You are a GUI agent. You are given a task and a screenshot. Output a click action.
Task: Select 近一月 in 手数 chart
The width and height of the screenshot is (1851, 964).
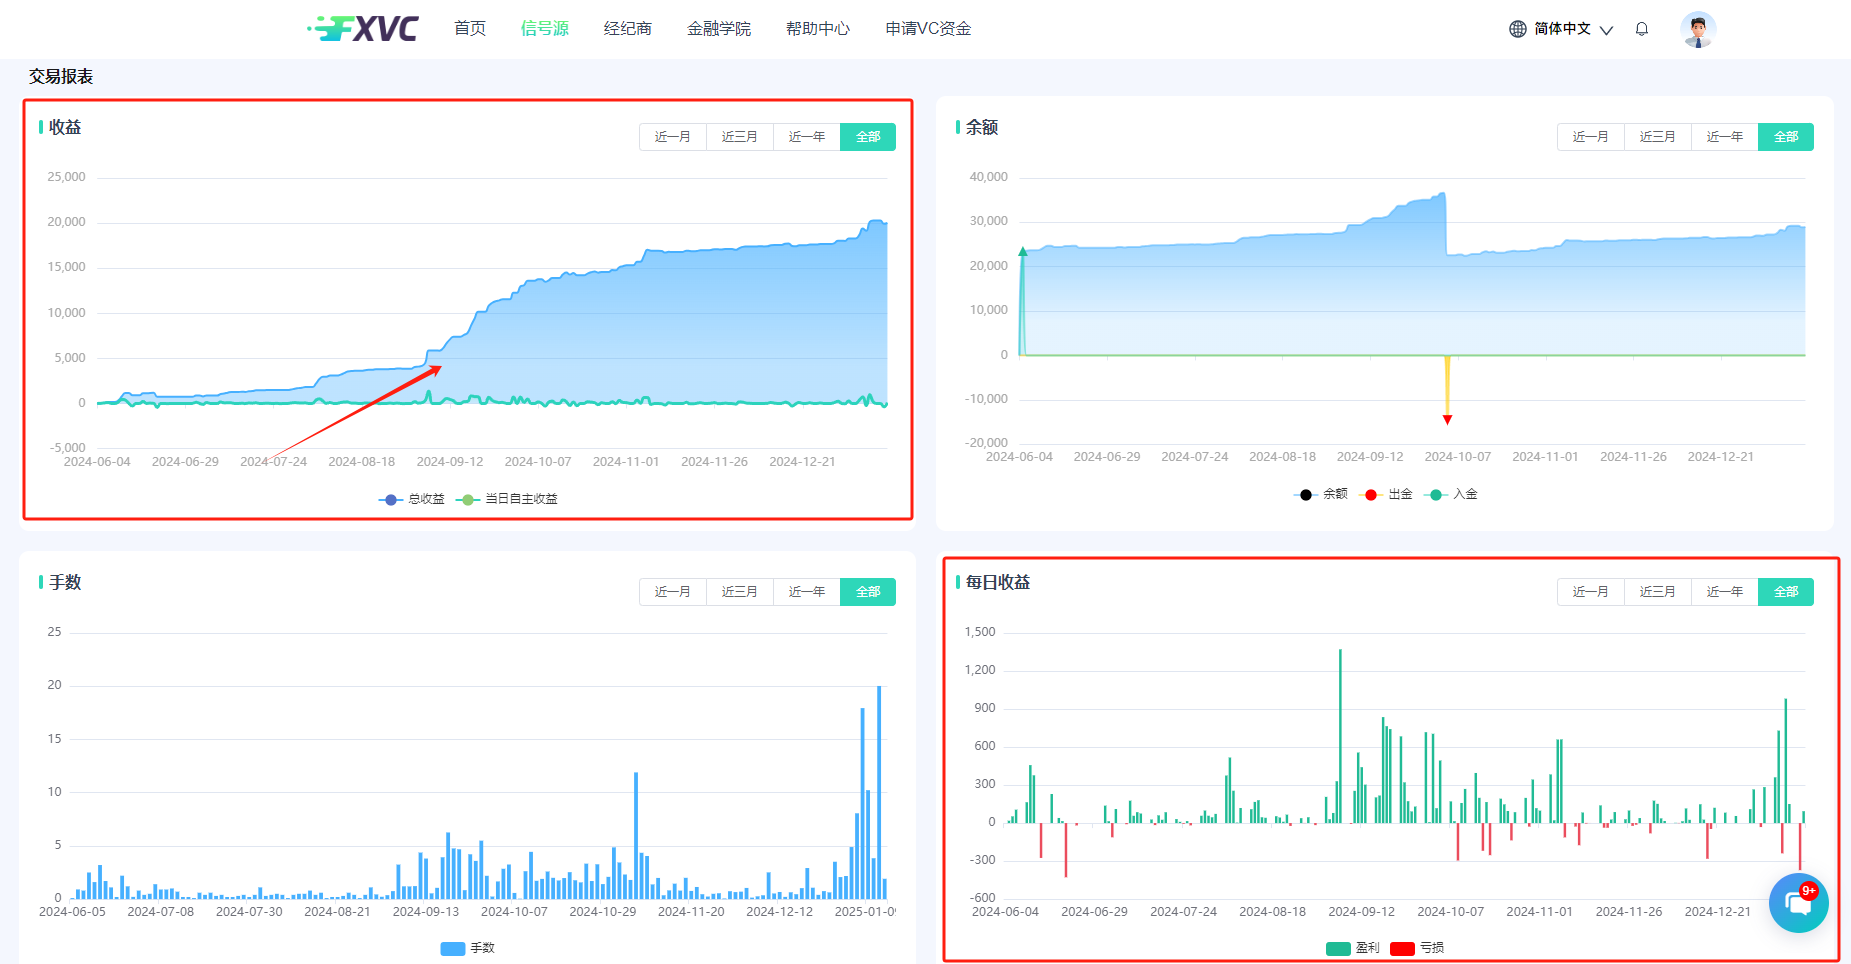click(x=673, y=592)
